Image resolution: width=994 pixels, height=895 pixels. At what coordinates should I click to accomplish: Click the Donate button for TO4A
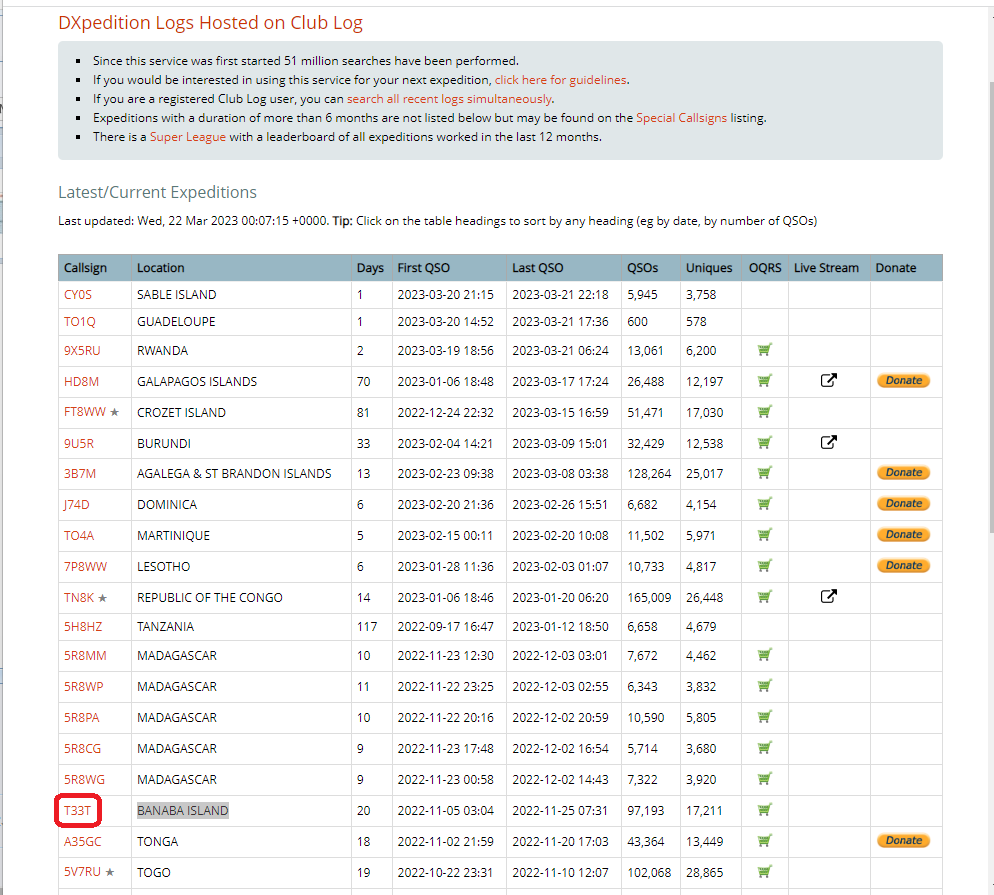903,534
